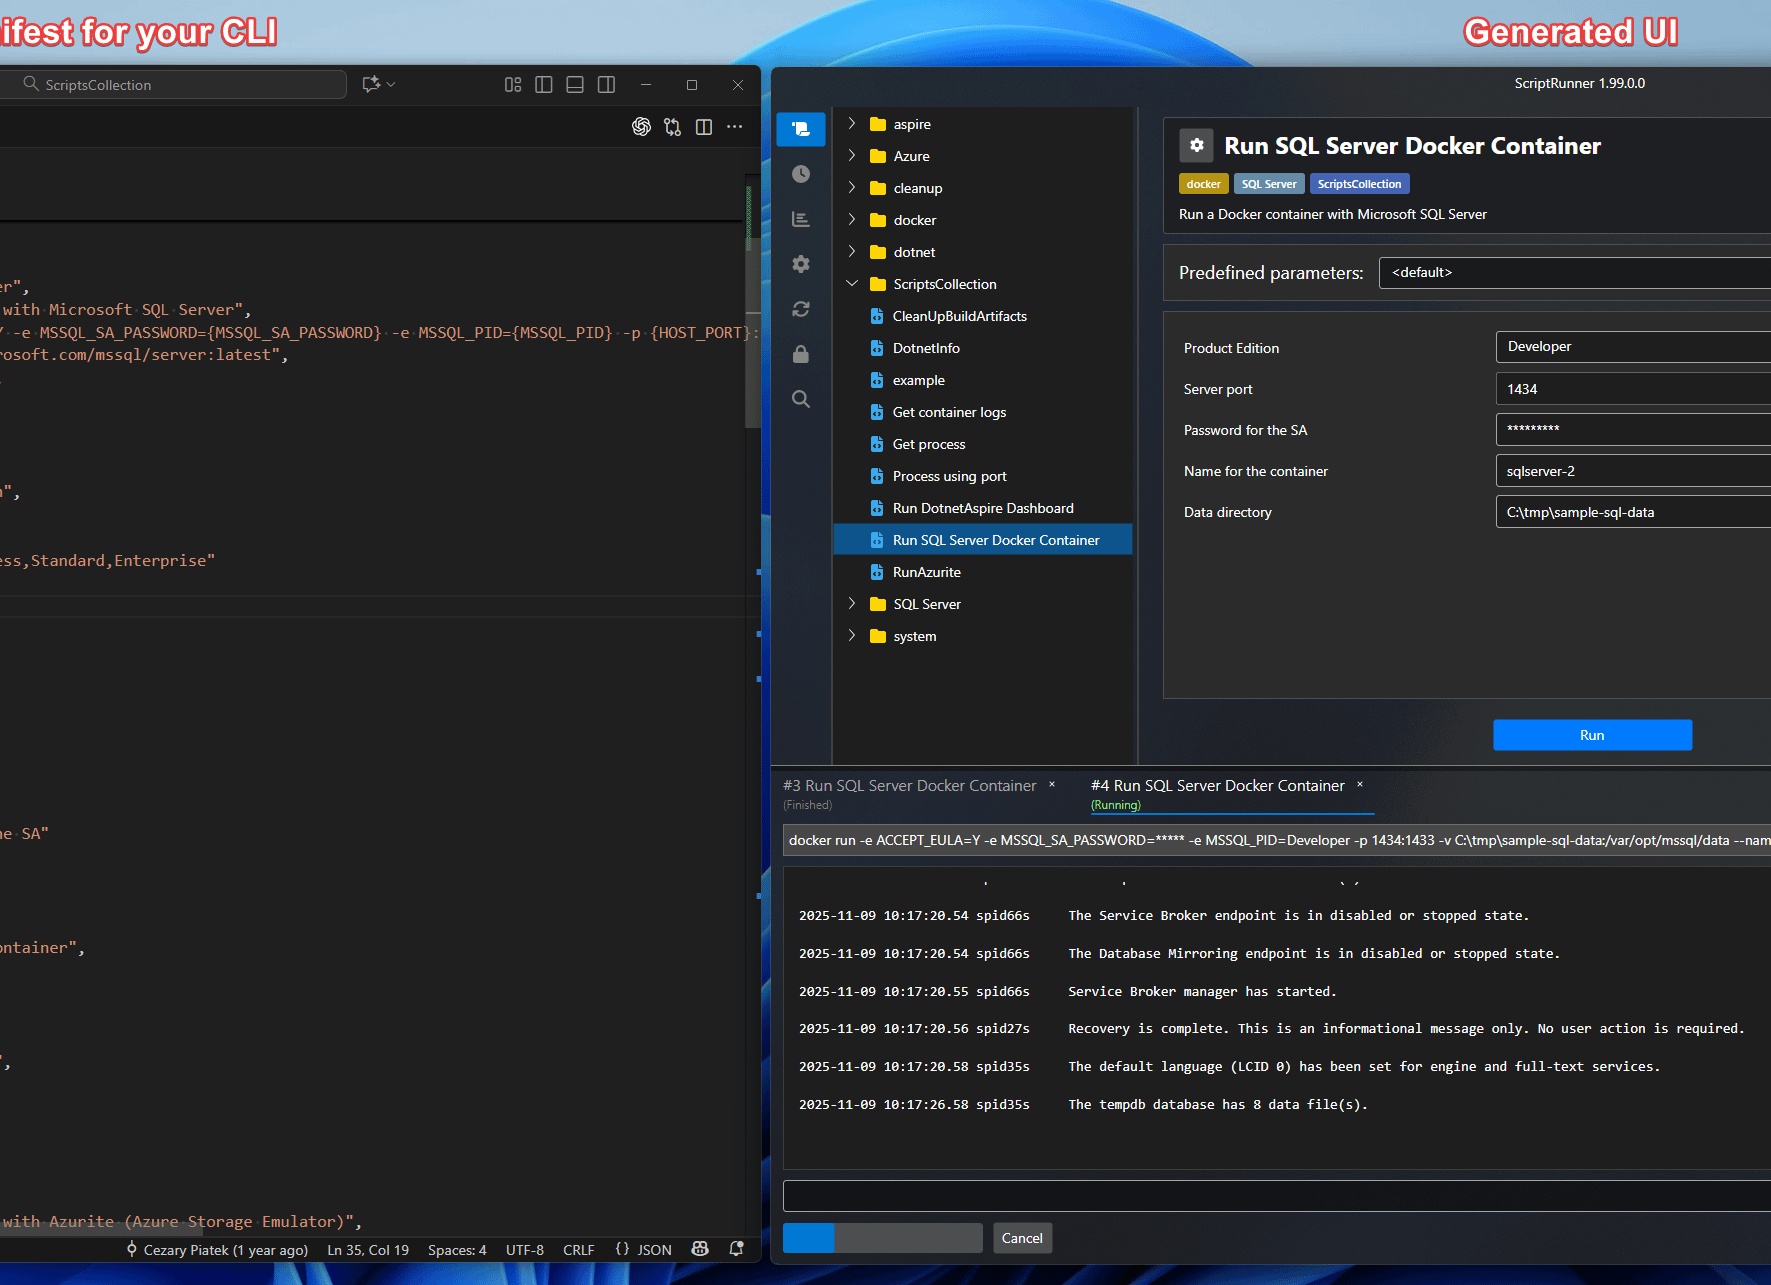This screenshot has height=1285, width=1771.
Task: Open the Product Edition dropdown
Action: point(1633,347)
